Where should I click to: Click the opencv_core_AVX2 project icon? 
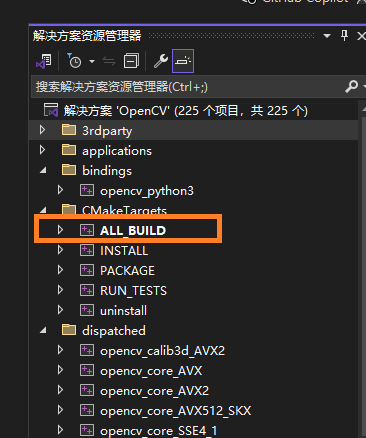(x=87, y=390)
